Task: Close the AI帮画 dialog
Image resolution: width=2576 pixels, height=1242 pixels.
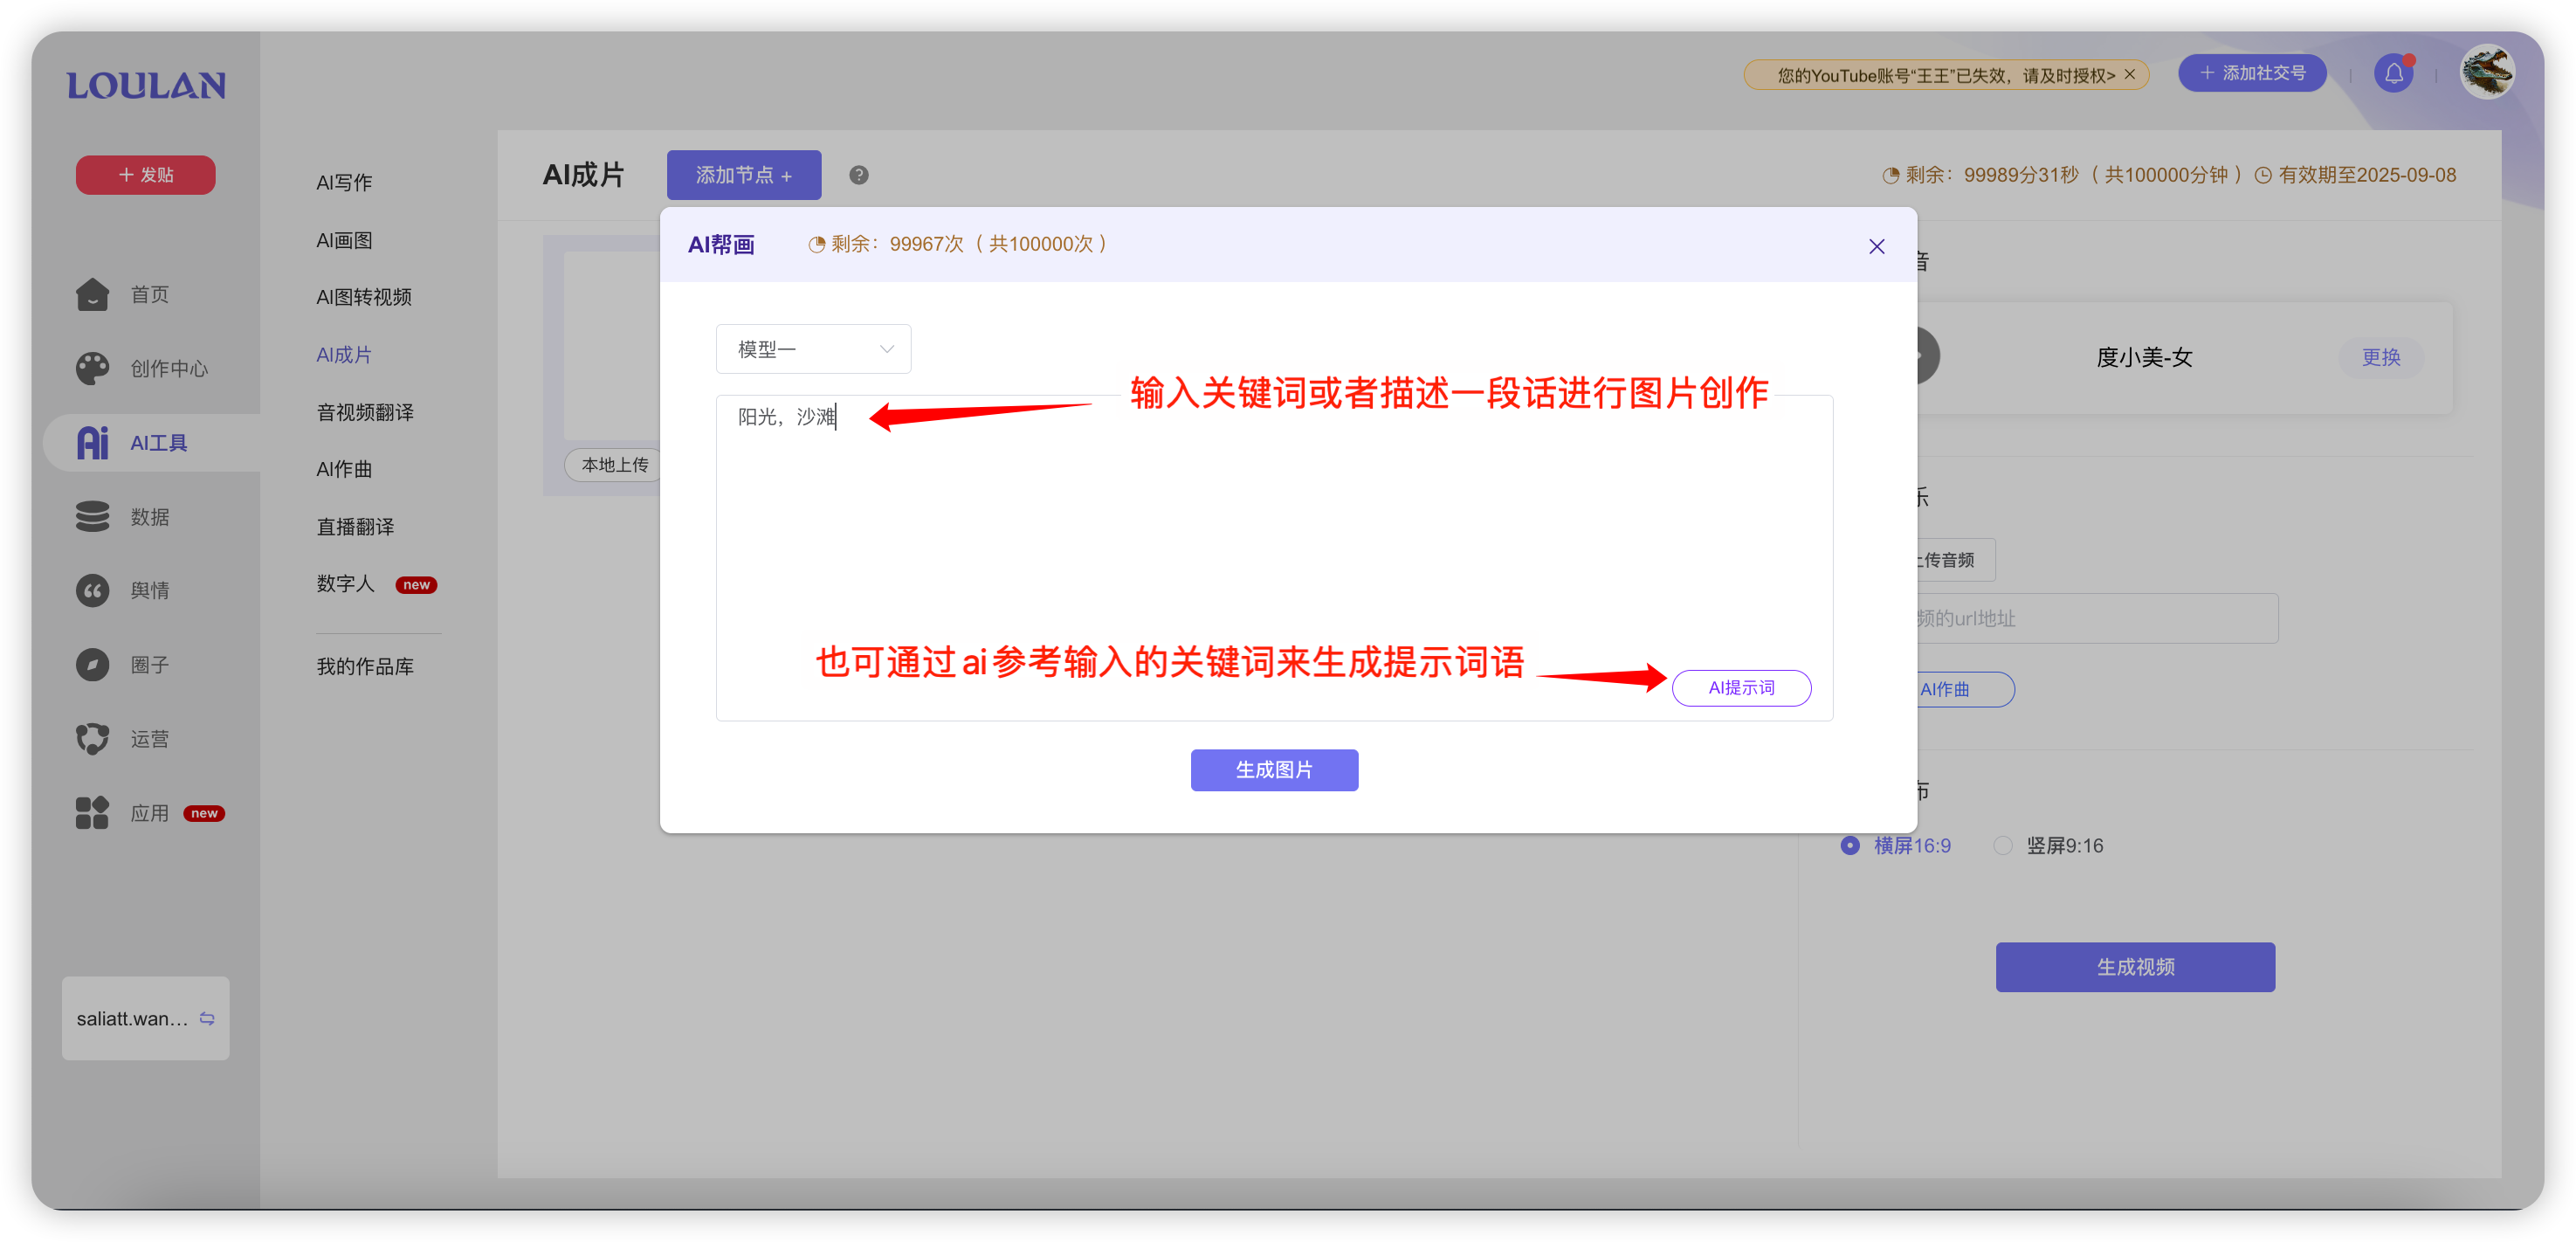Action: click(1876, 246)
